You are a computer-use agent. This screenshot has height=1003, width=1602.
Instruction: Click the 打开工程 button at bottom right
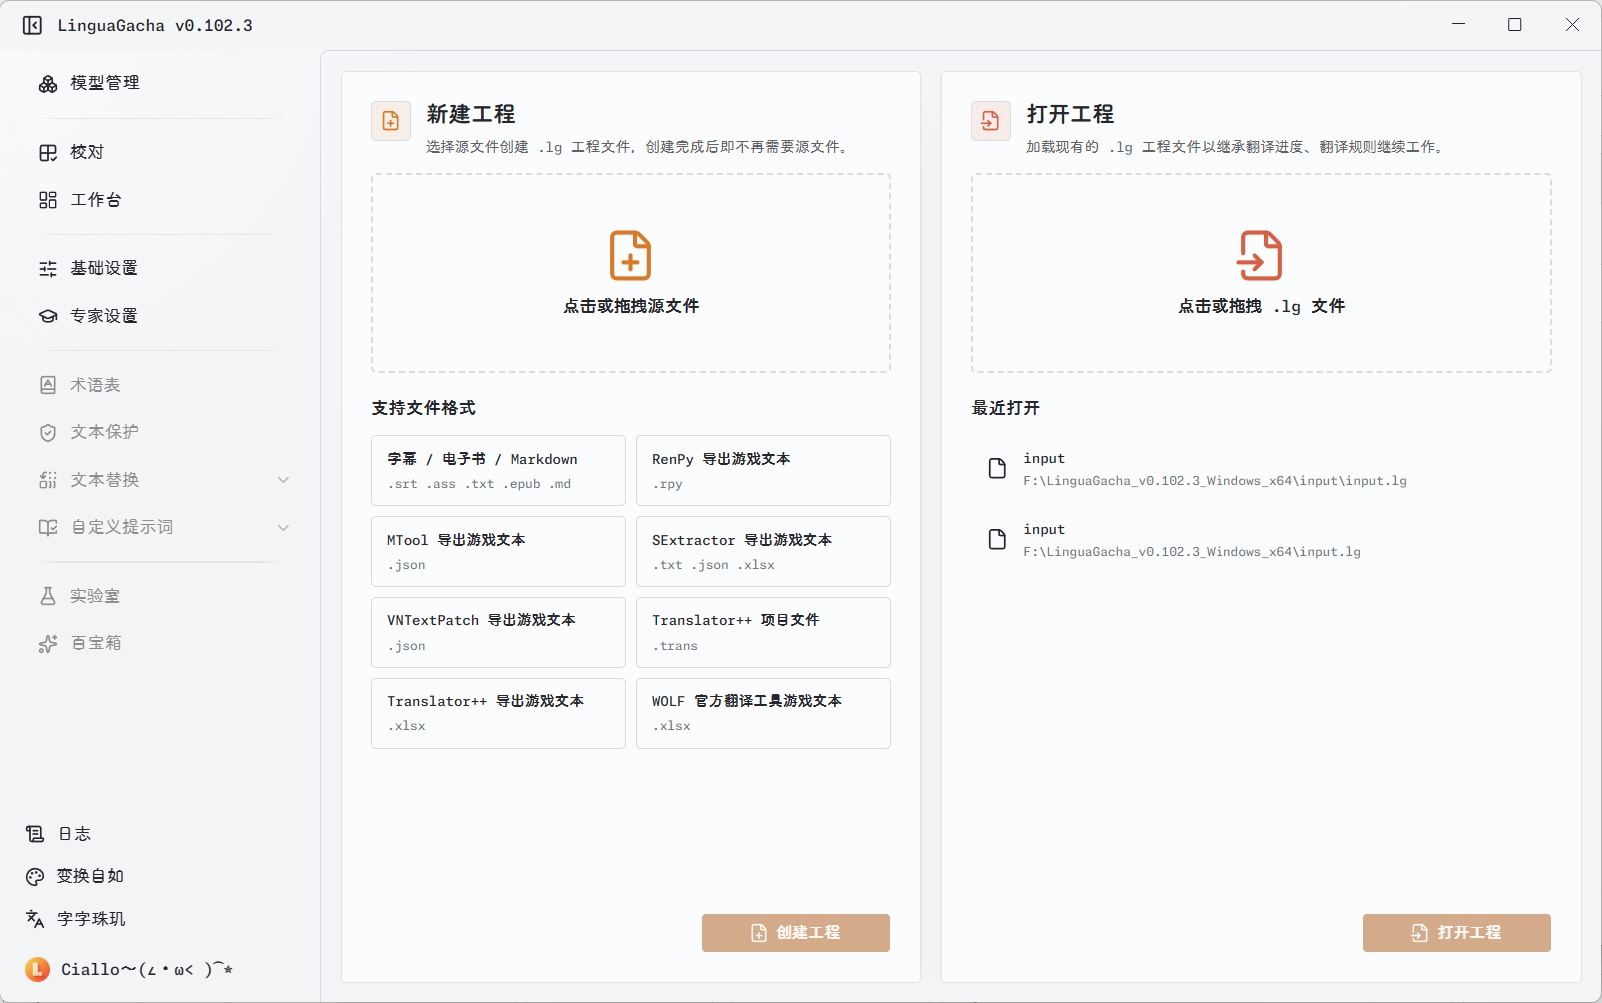1456,933
